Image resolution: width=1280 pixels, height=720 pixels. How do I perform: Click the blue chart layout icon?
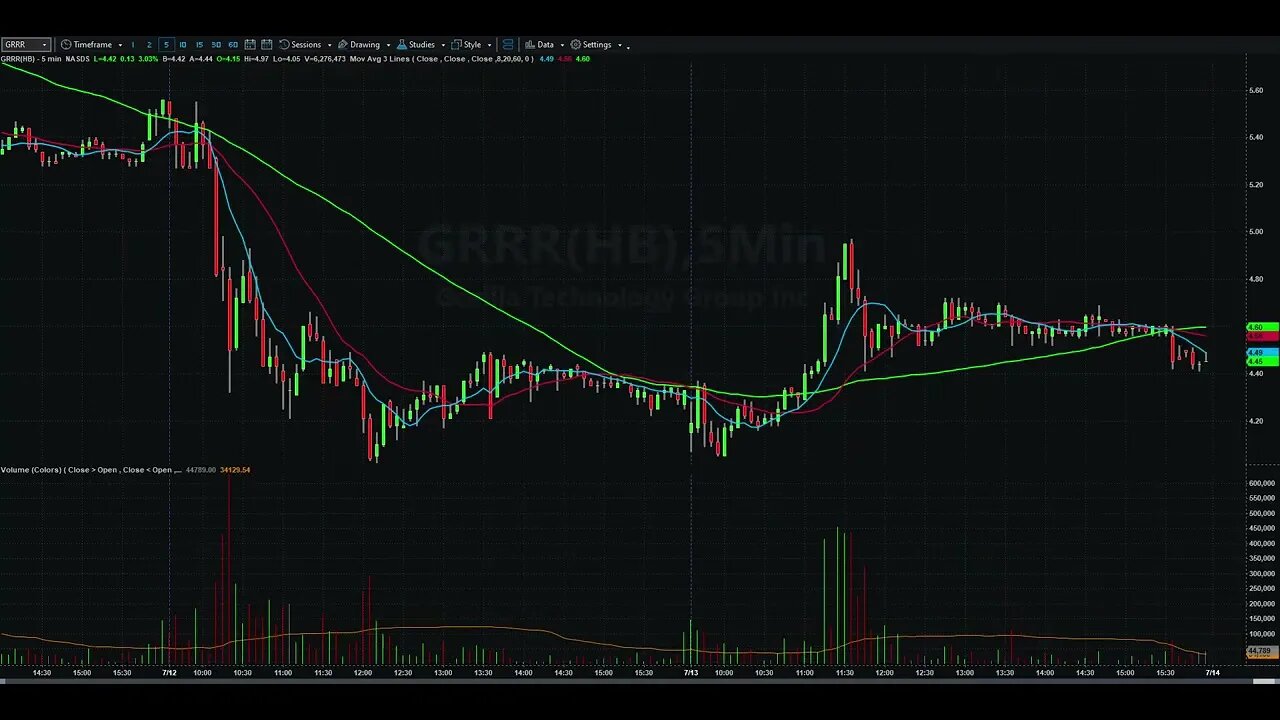click(508, 44)
